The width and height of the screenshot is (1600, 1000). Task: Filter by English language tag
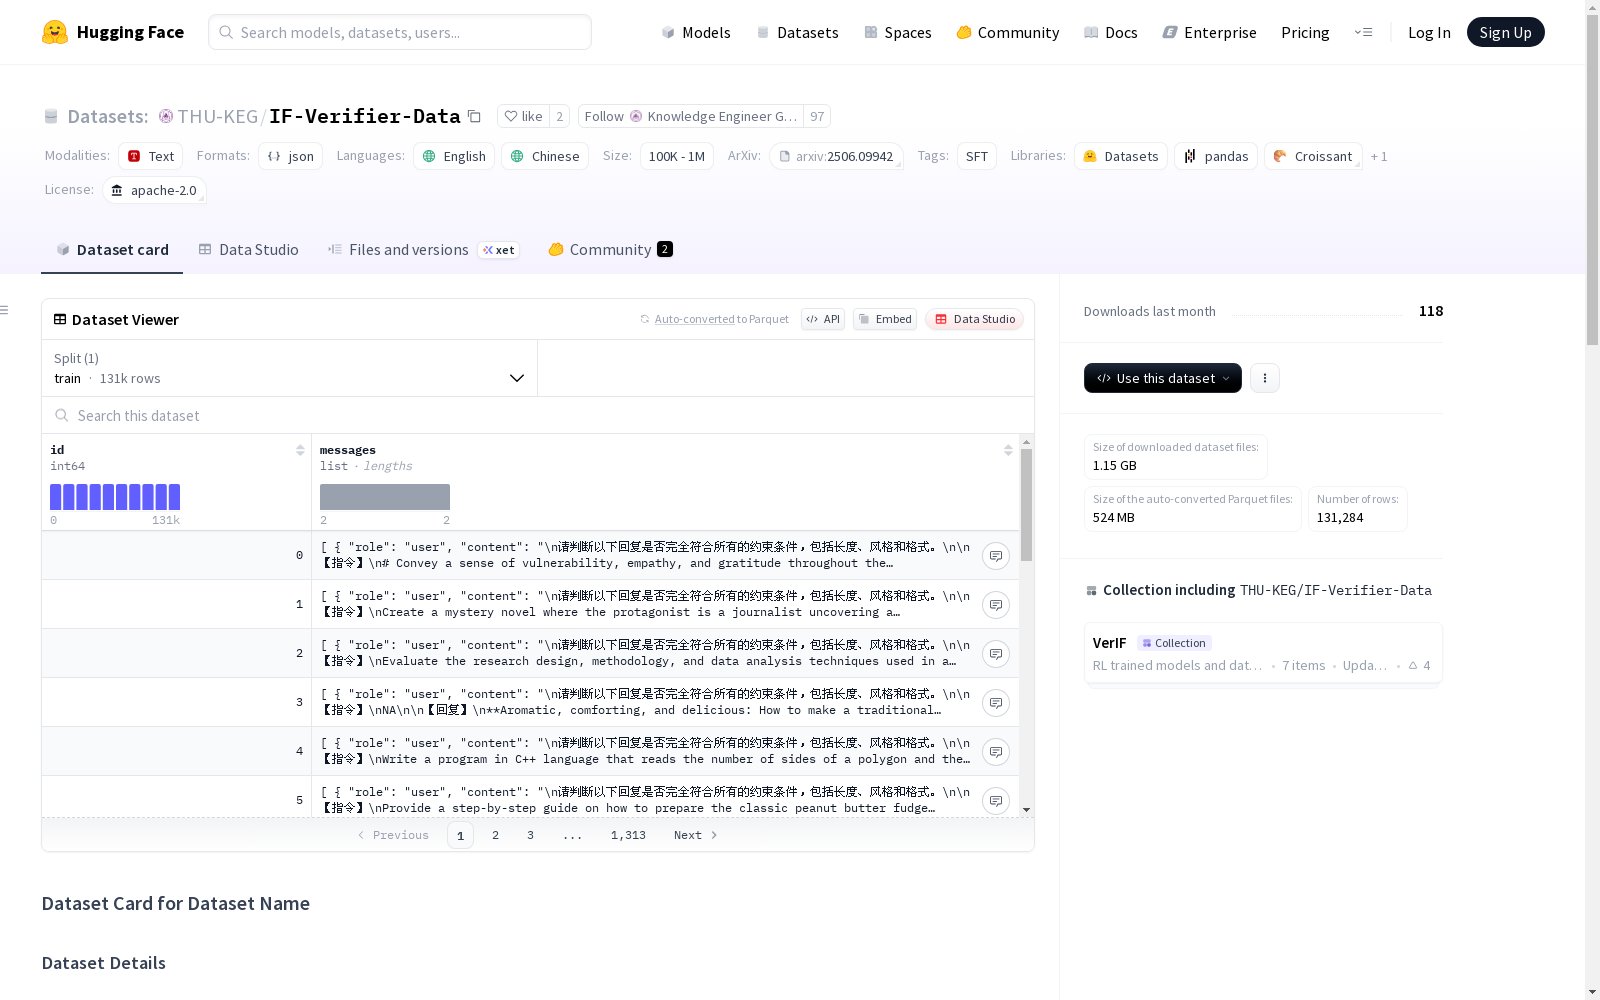point(454,156)
